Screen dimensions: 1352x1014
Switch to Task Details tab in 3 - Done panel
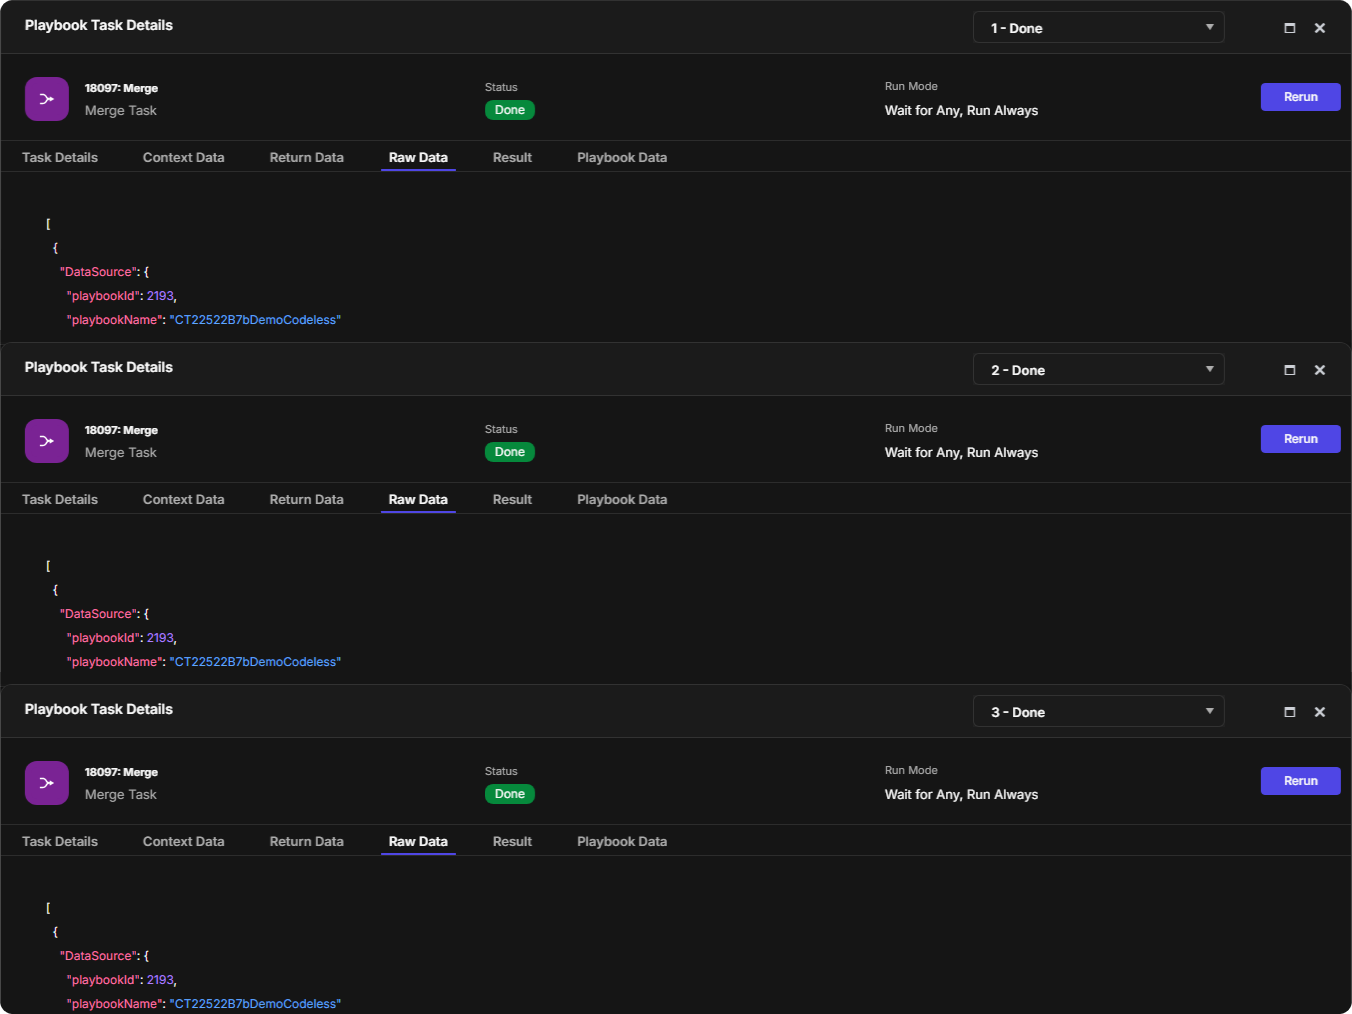click(60, 842)
